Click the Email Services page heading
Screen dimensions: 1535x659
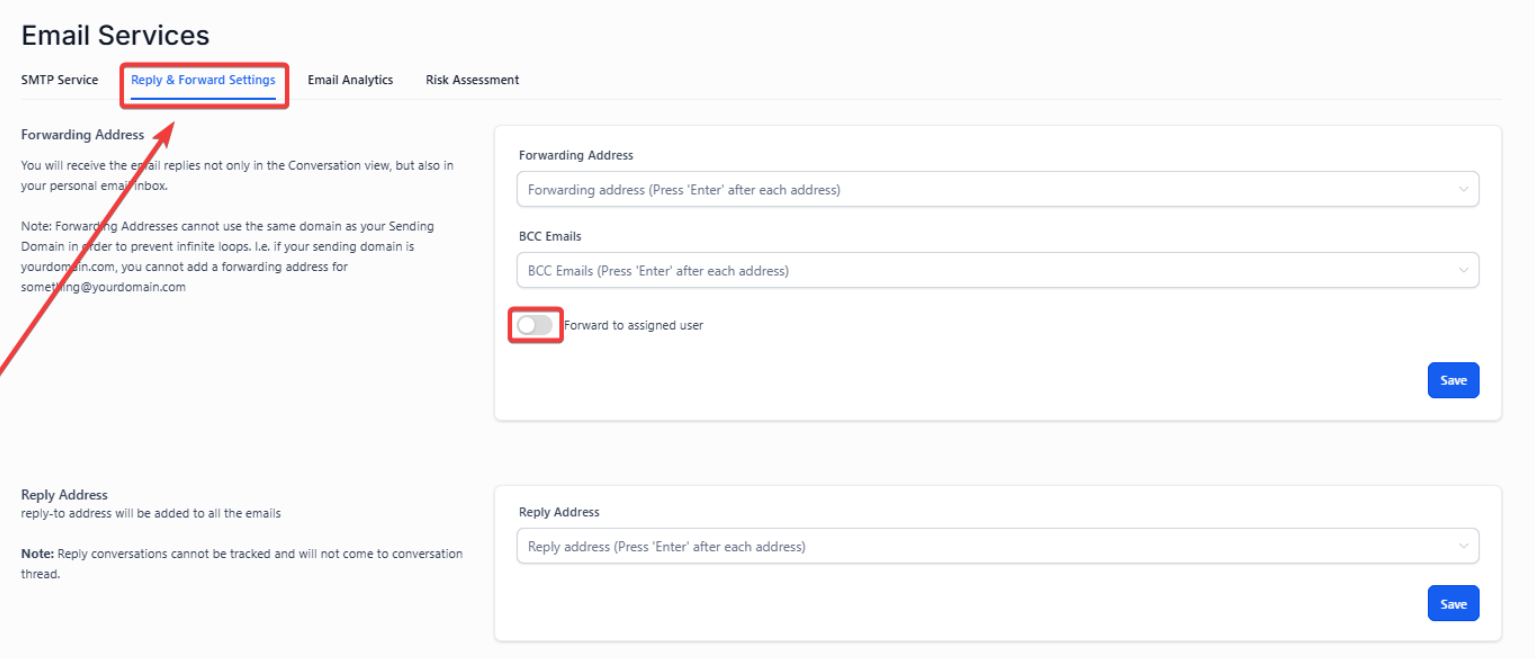(115, 36)
